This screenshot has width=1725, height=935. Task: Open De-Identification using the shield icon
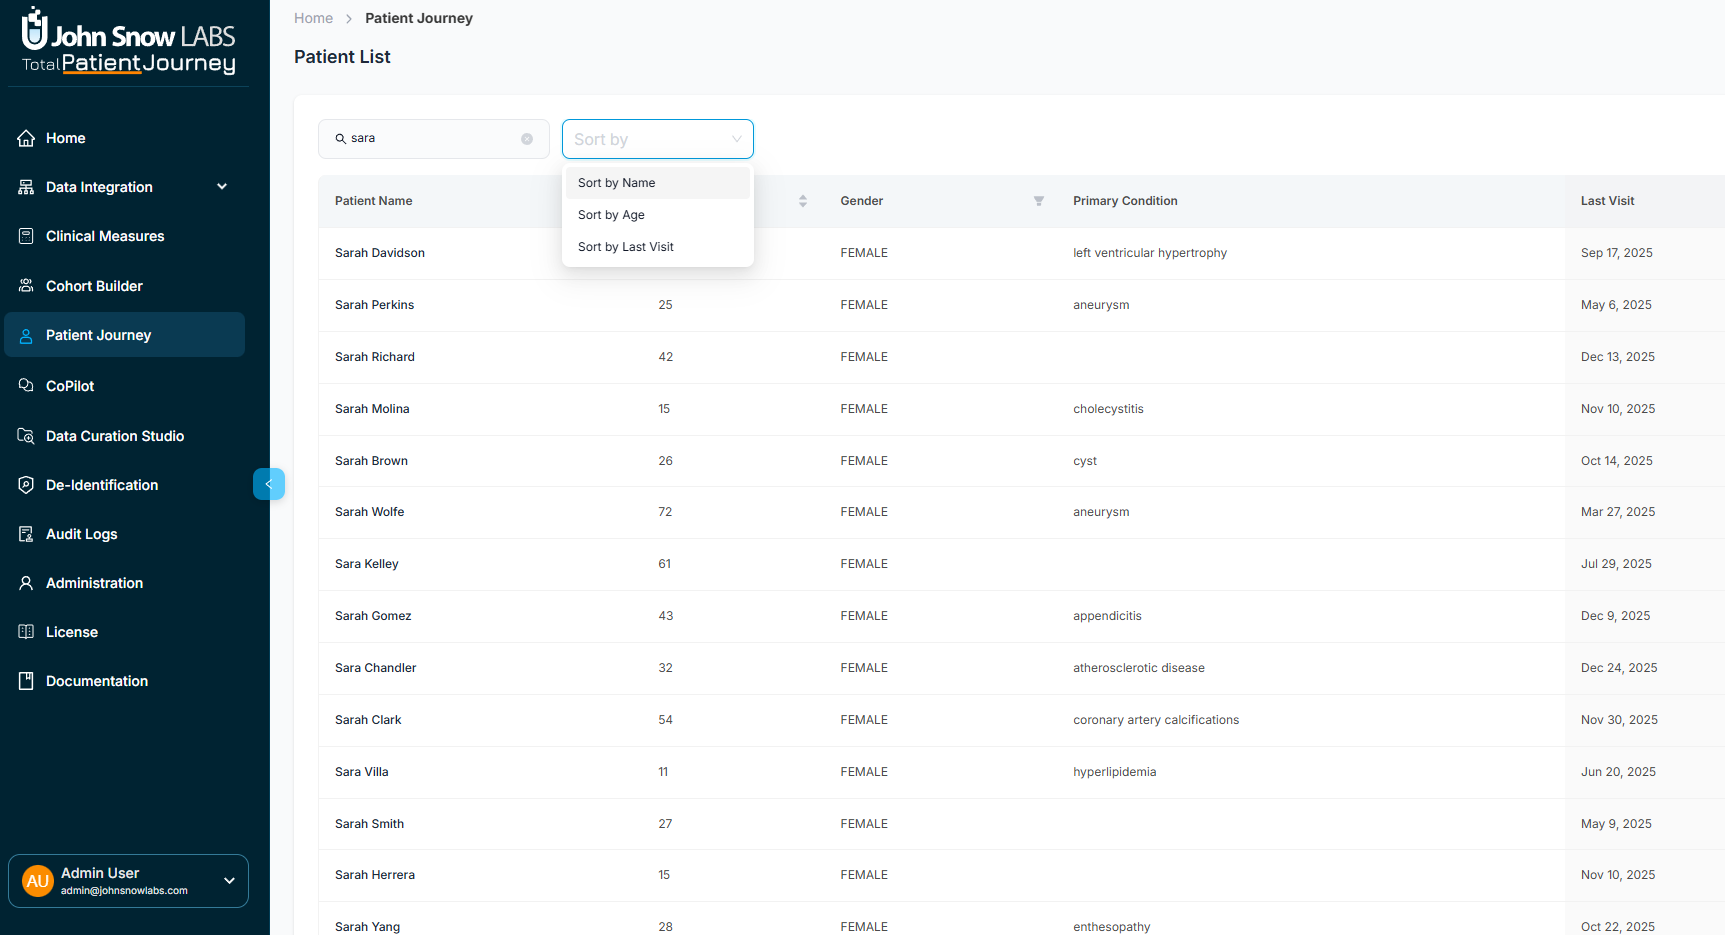pyautogui.click(x=26, y=484)
